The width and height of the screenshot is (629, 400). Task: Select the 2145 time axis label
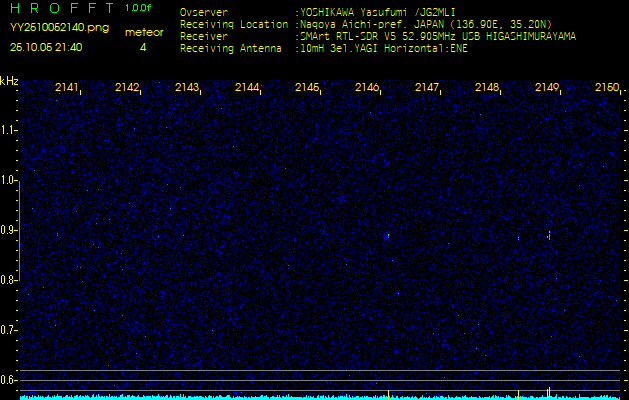pos(307,88)
